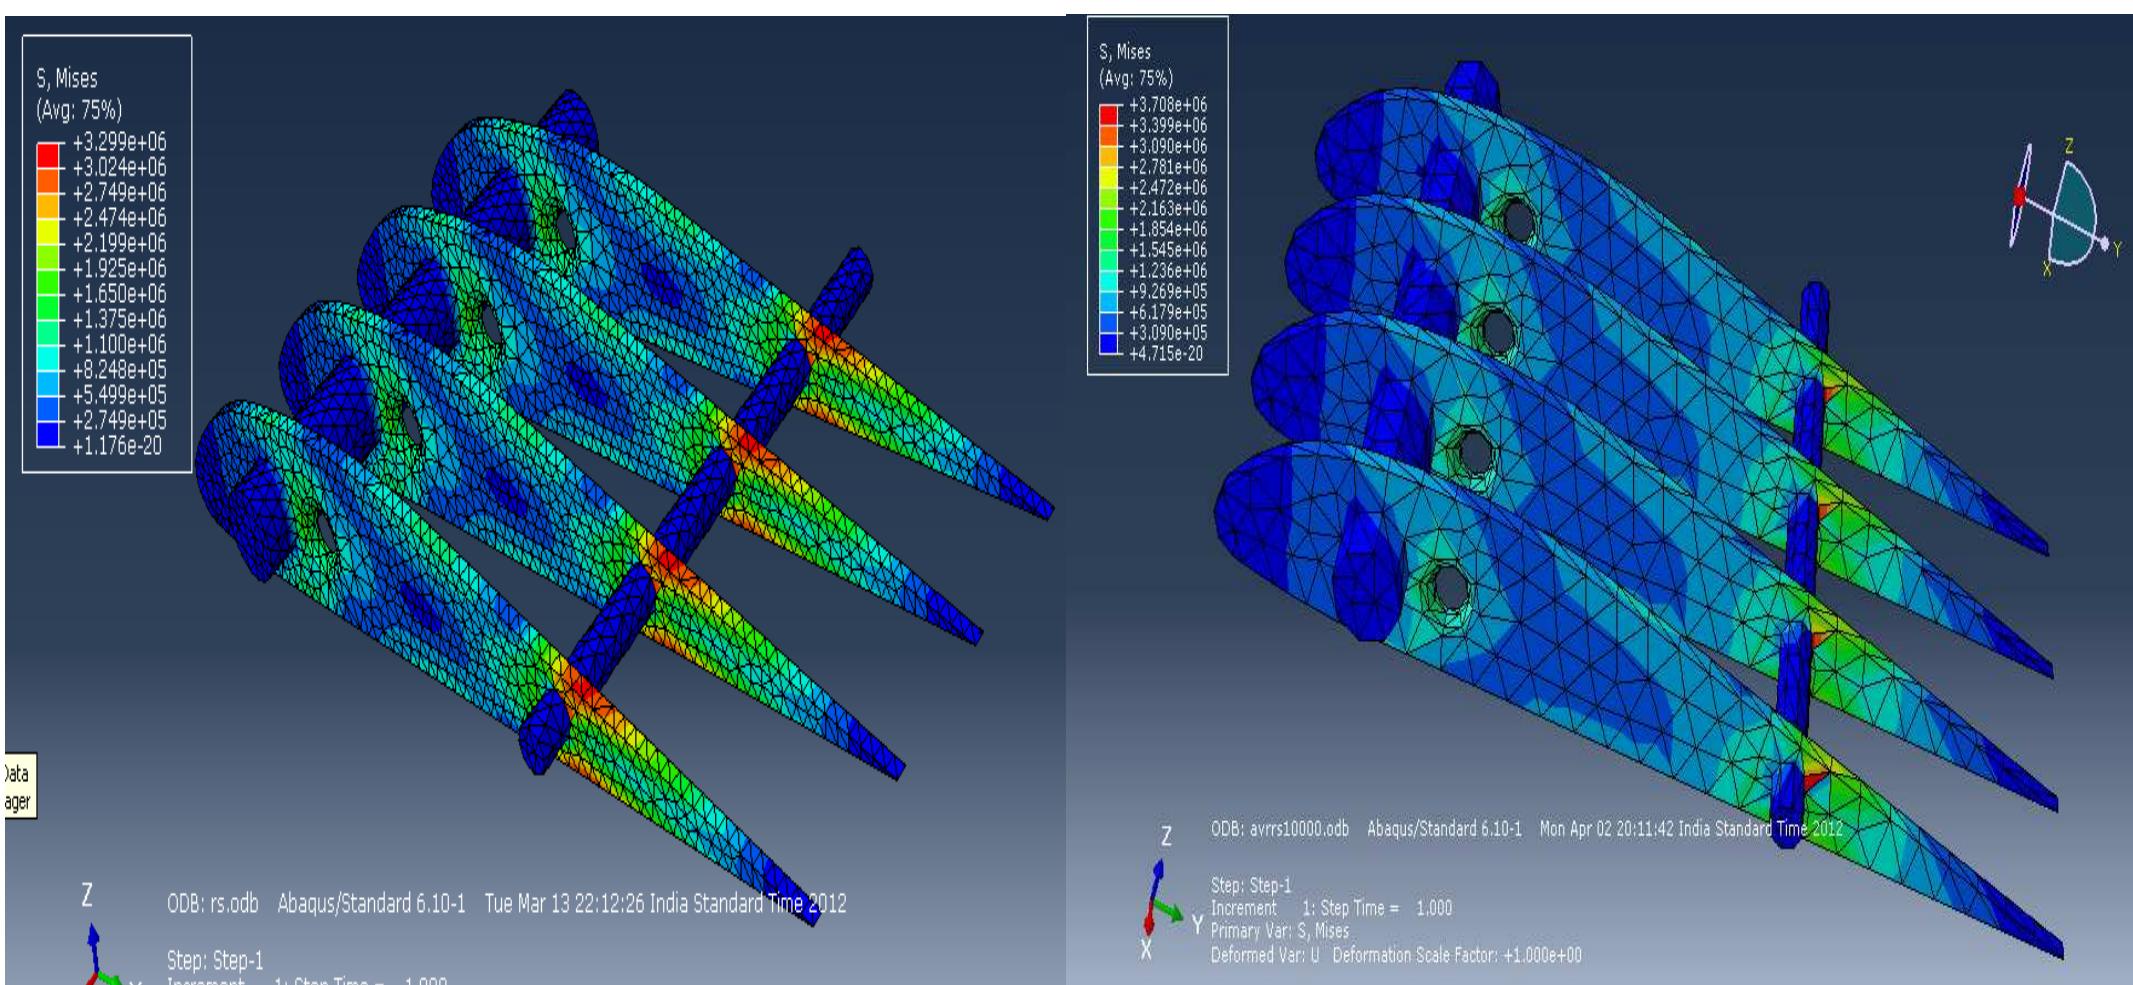Screen dimensions: 2133x985
Task: Click the legend value +2.163e+06
Action: tap(1168, 208)
